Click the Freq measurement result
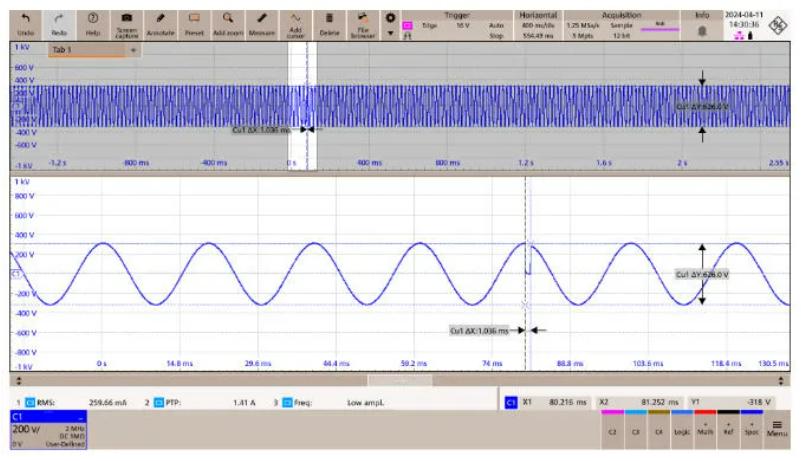The image size is (801, 461). click(329, 403)
